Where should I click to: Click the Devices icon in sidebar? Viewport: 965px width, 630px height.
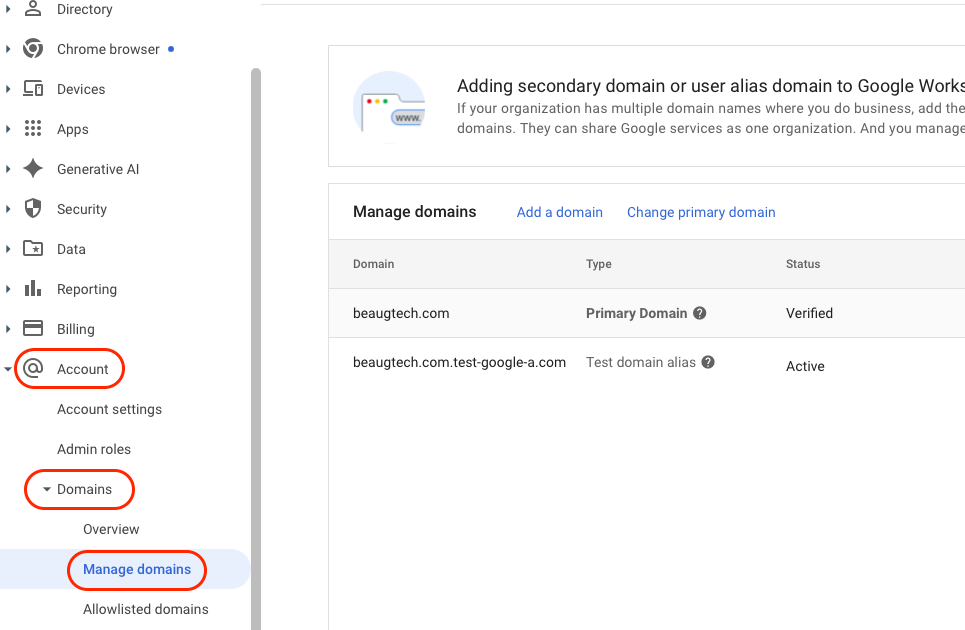[33, 89]
